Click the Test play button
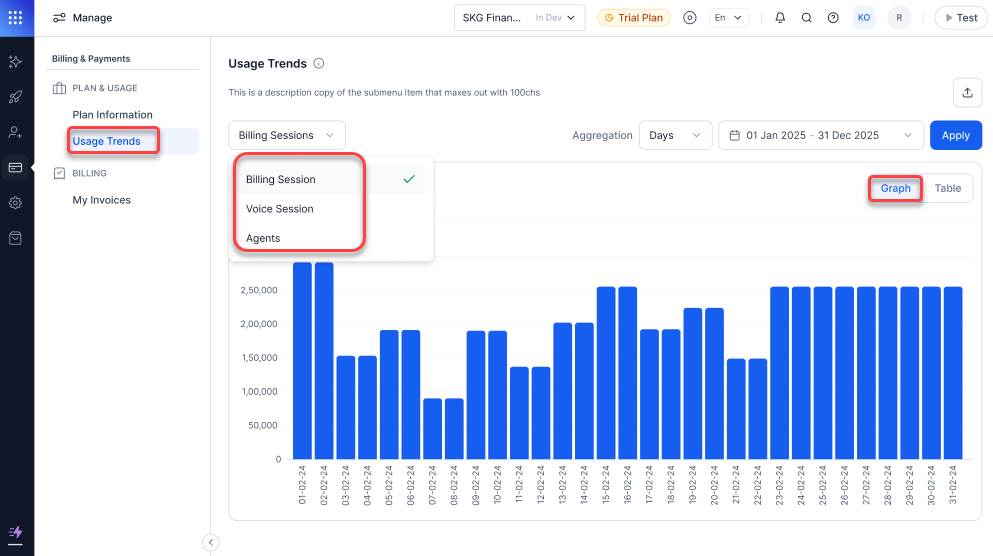This screenshot has height=556, width=993. [x=959, y=18]
